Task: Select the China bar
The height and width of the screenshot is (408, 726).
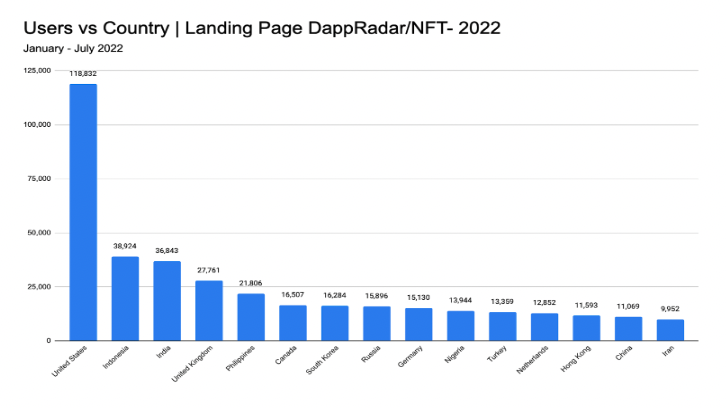Action: tap(628, 329)
